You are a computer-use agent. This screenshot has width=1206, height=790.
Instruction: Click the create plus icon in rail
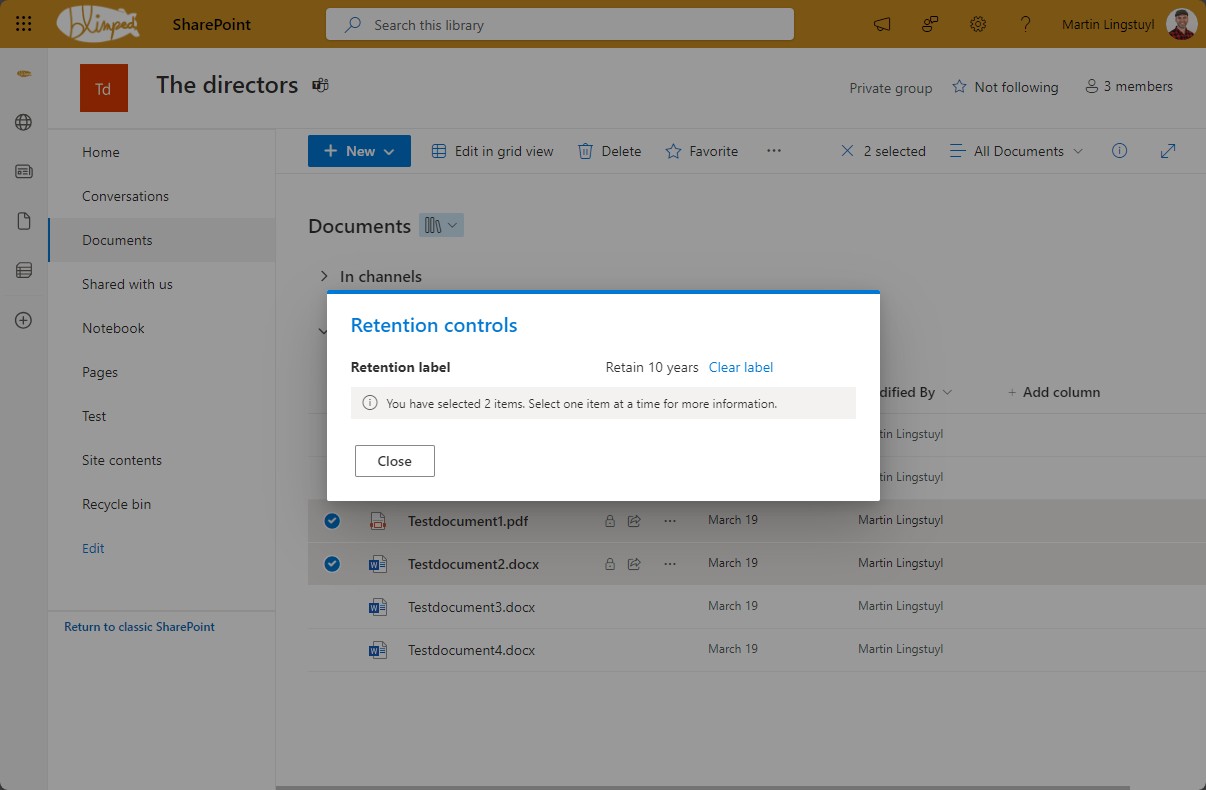[x=24, y=320]
